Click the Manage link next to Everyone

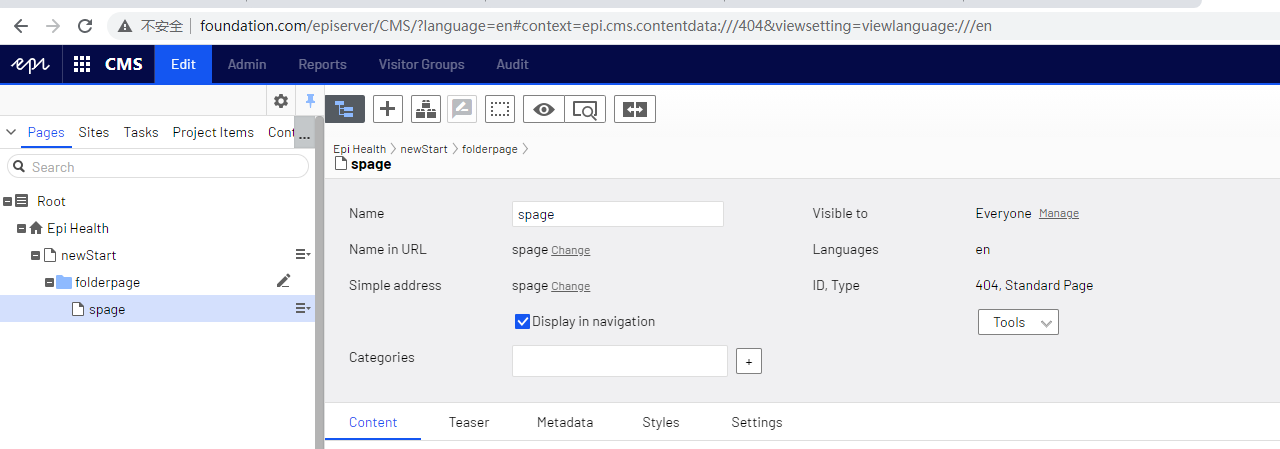(x=1058, y=213)
